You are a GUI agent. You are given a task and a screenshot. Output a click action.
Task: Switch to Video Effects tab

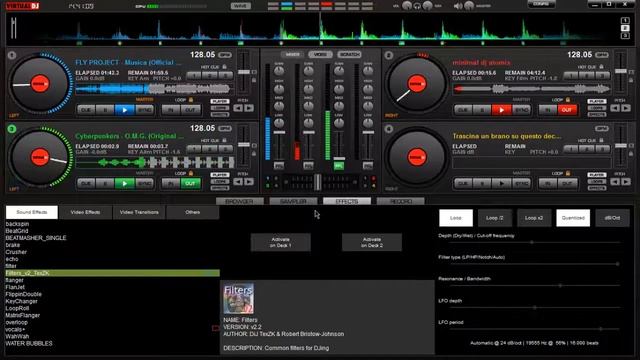pos(85,212)
